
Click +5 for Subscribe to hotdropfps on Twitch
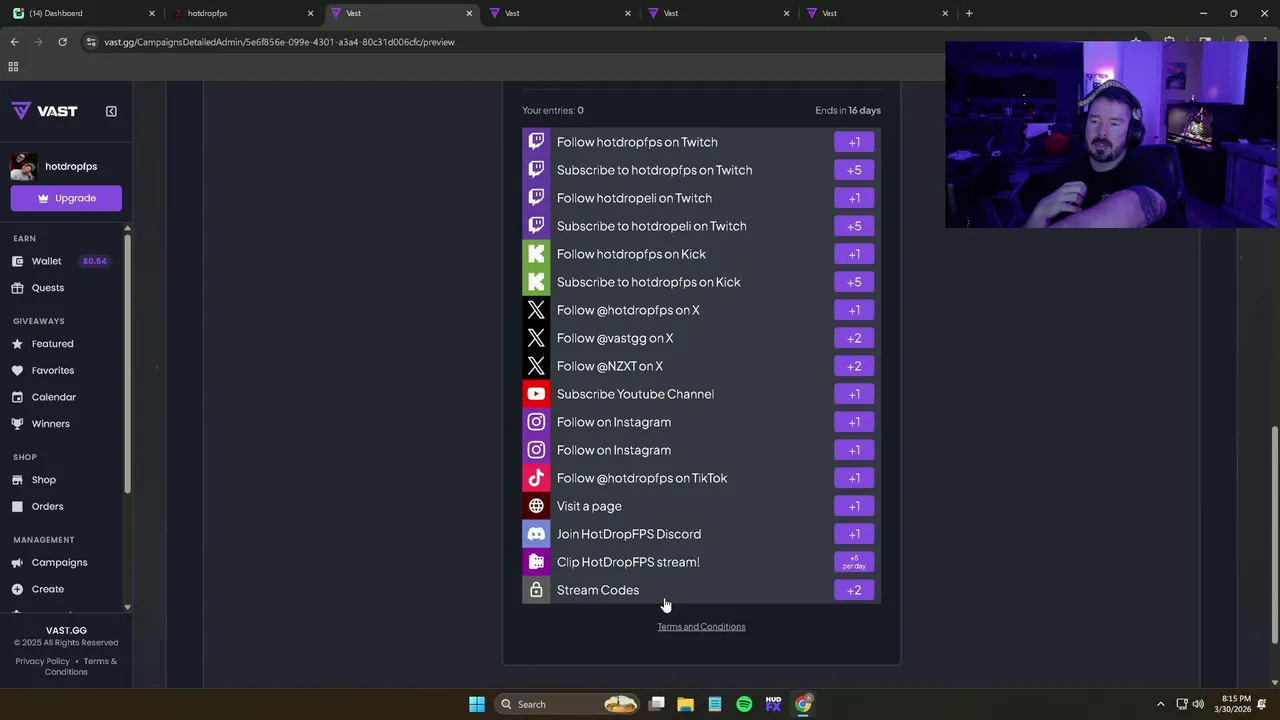854,170
